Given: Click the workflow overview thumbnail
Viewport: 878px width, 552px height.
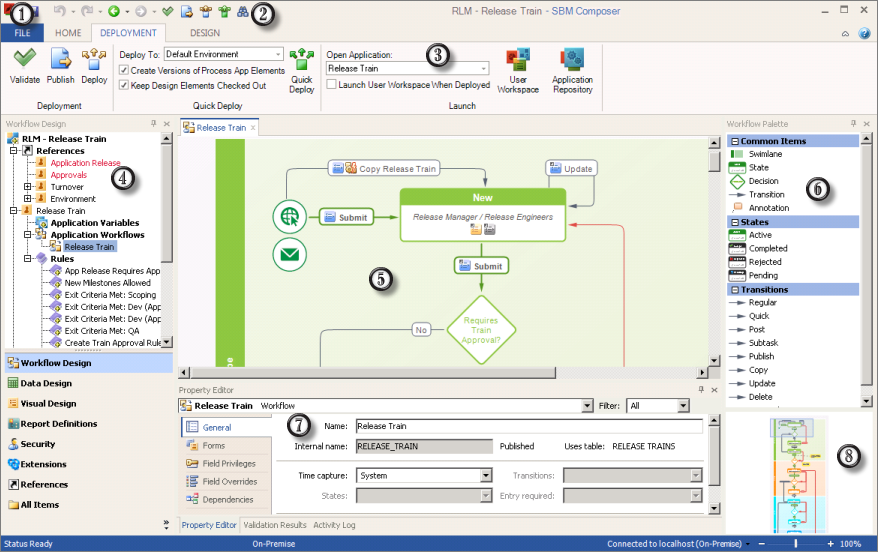Looking at the screenshot, I should pyautogui.click(x=799, y=475).
